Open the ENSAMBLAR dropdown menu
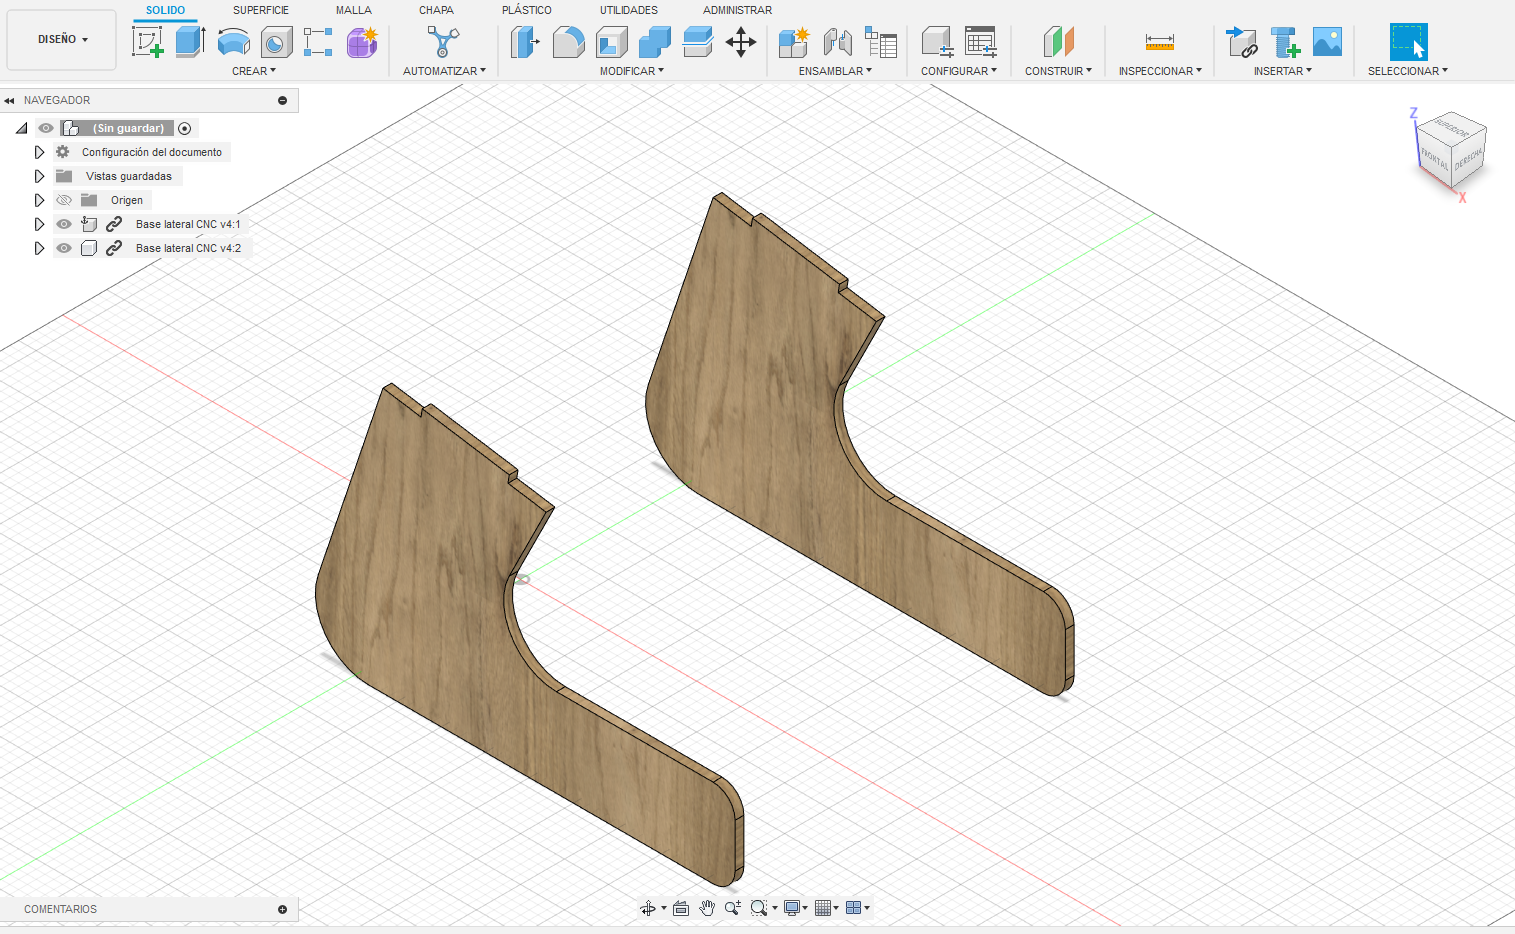Screen dimensions: 1515x934 point(835,71)
